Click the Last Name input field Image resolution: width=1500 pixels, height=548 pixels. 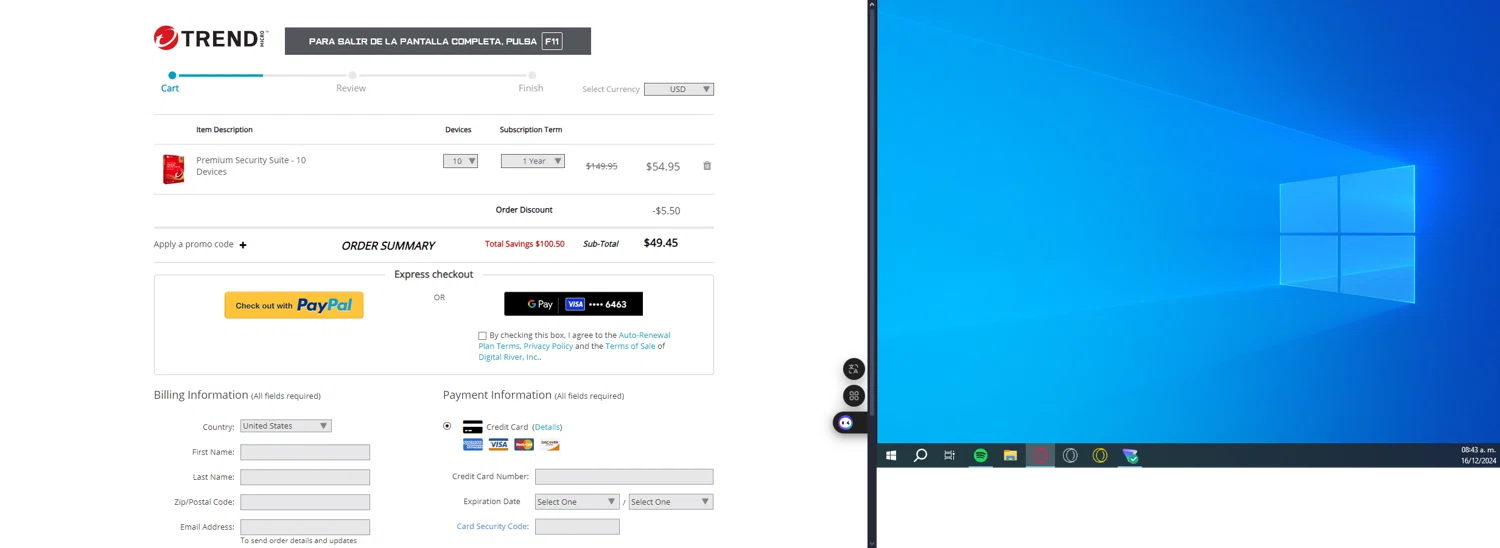[305, 477]
